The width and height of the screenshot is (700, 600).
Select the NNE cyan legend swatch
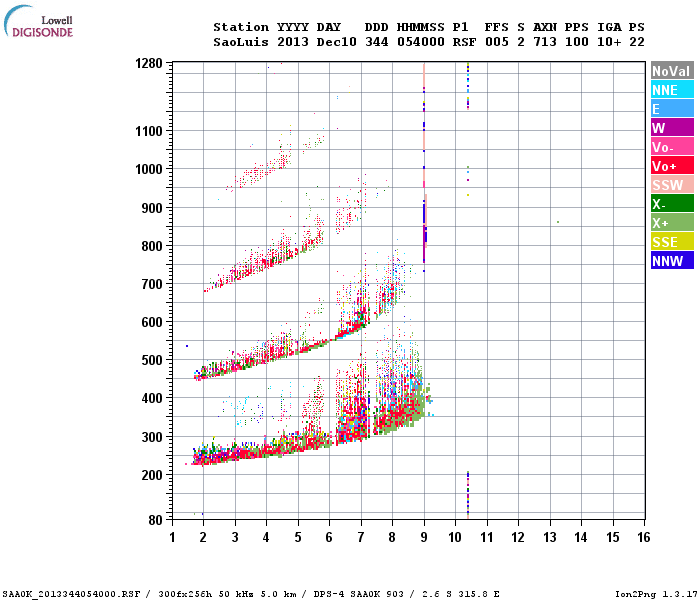(x=672, y=90)
